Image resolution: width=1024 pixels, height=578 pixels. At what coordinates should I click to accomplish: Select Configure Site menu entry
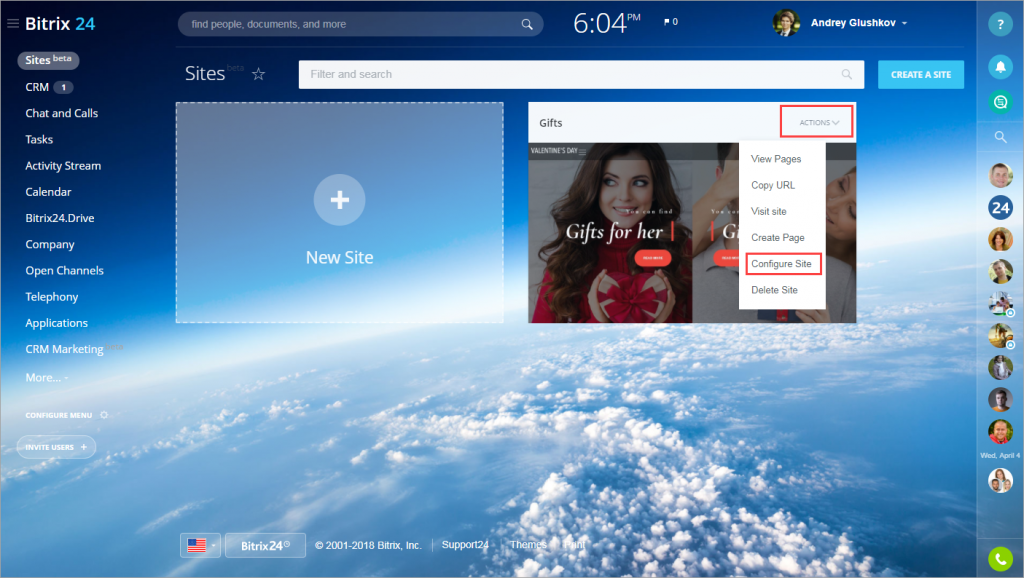781,264
